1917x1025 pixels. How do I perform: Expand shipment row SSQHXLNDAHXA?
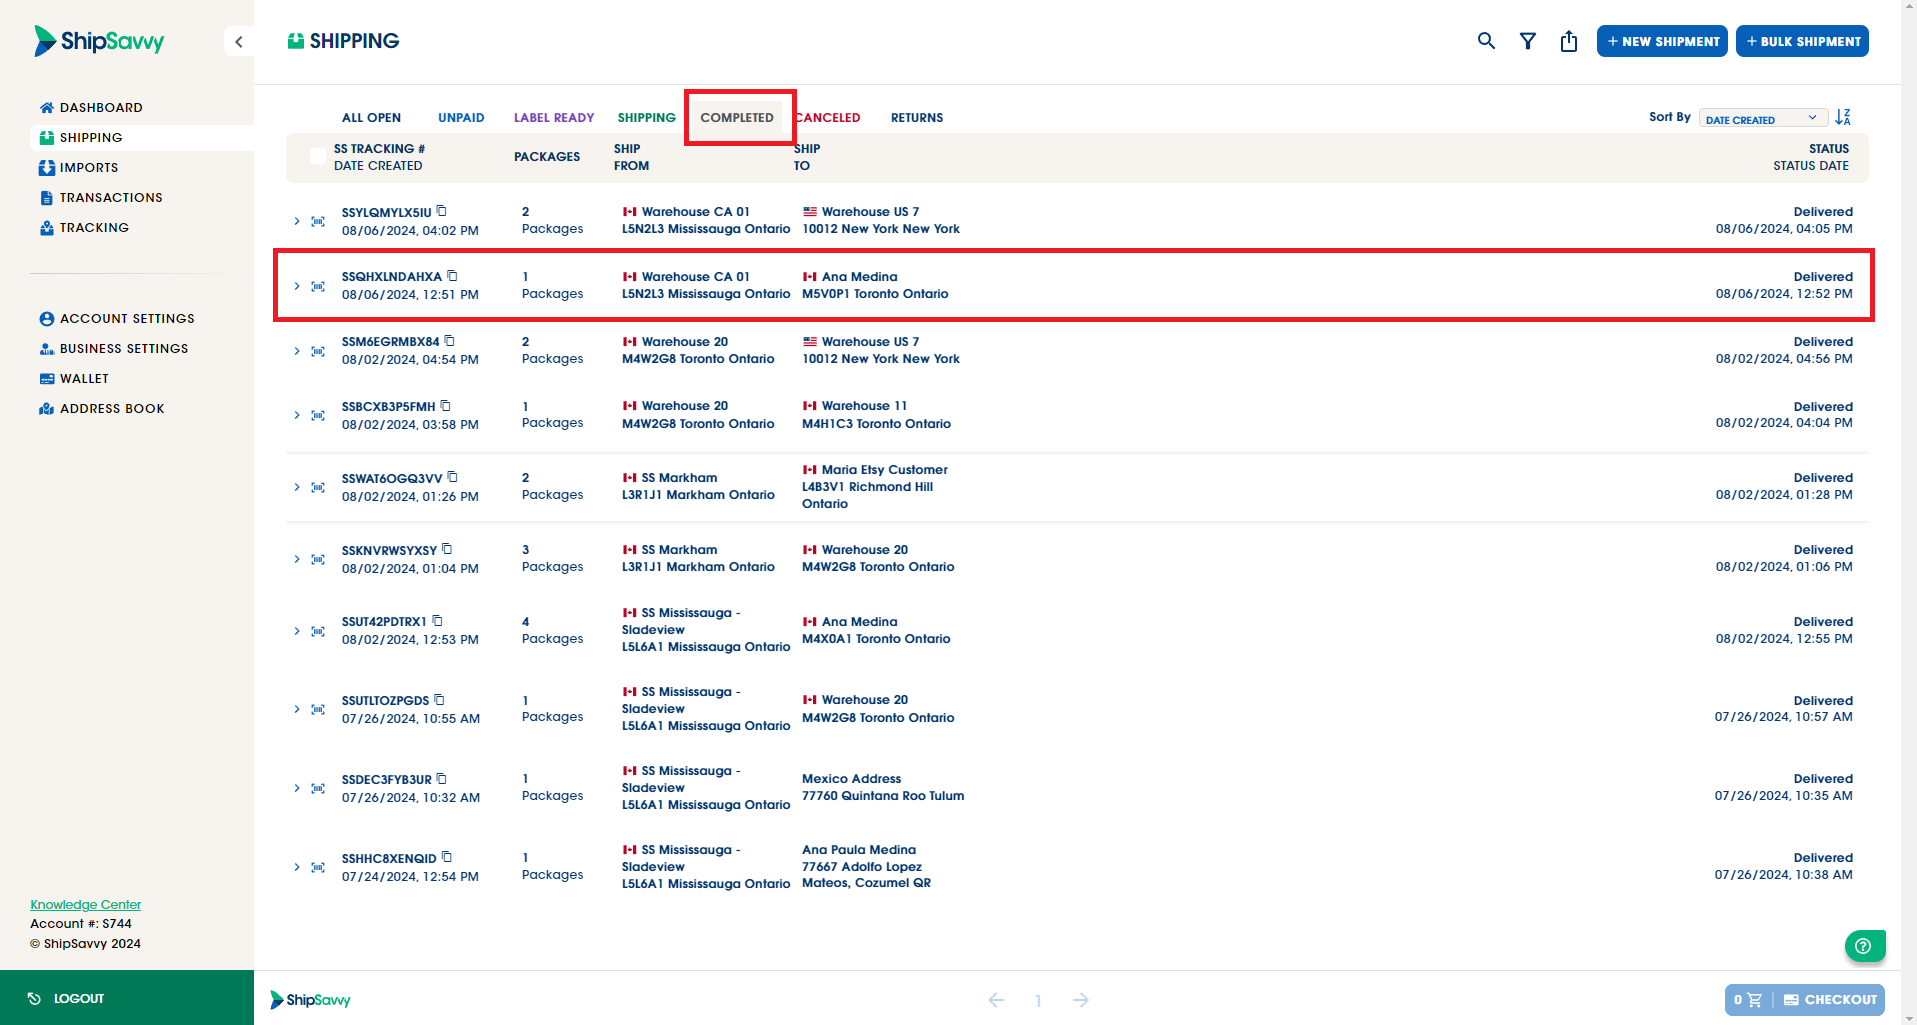pos(297,286)
